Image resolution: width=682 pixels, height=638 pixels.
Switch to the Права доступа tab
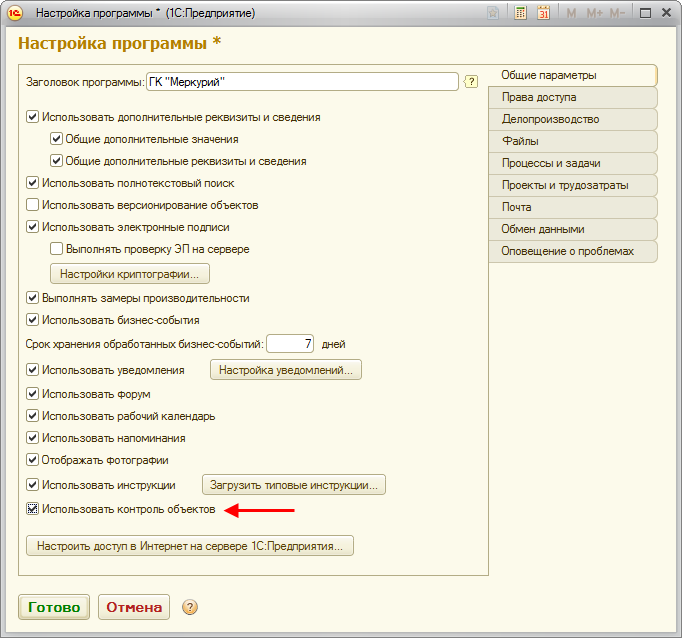572,97
